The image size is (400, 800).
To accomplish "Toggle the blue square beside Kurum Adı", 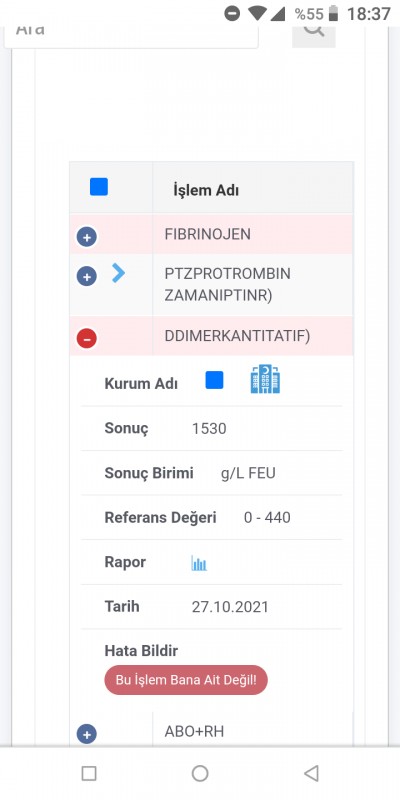I will tap(214, 380).
